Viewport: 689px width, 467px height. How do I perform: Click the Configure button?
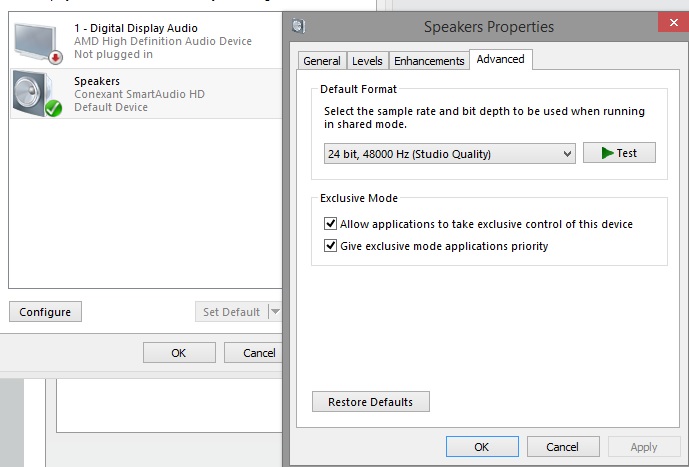click(45, 312)
